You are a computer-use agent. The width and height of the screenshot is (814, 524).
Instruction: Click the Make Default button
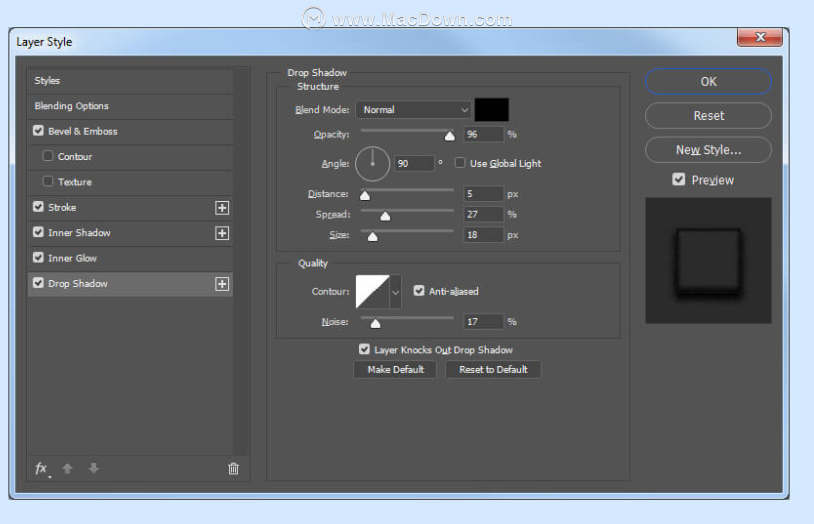[395, 370]
